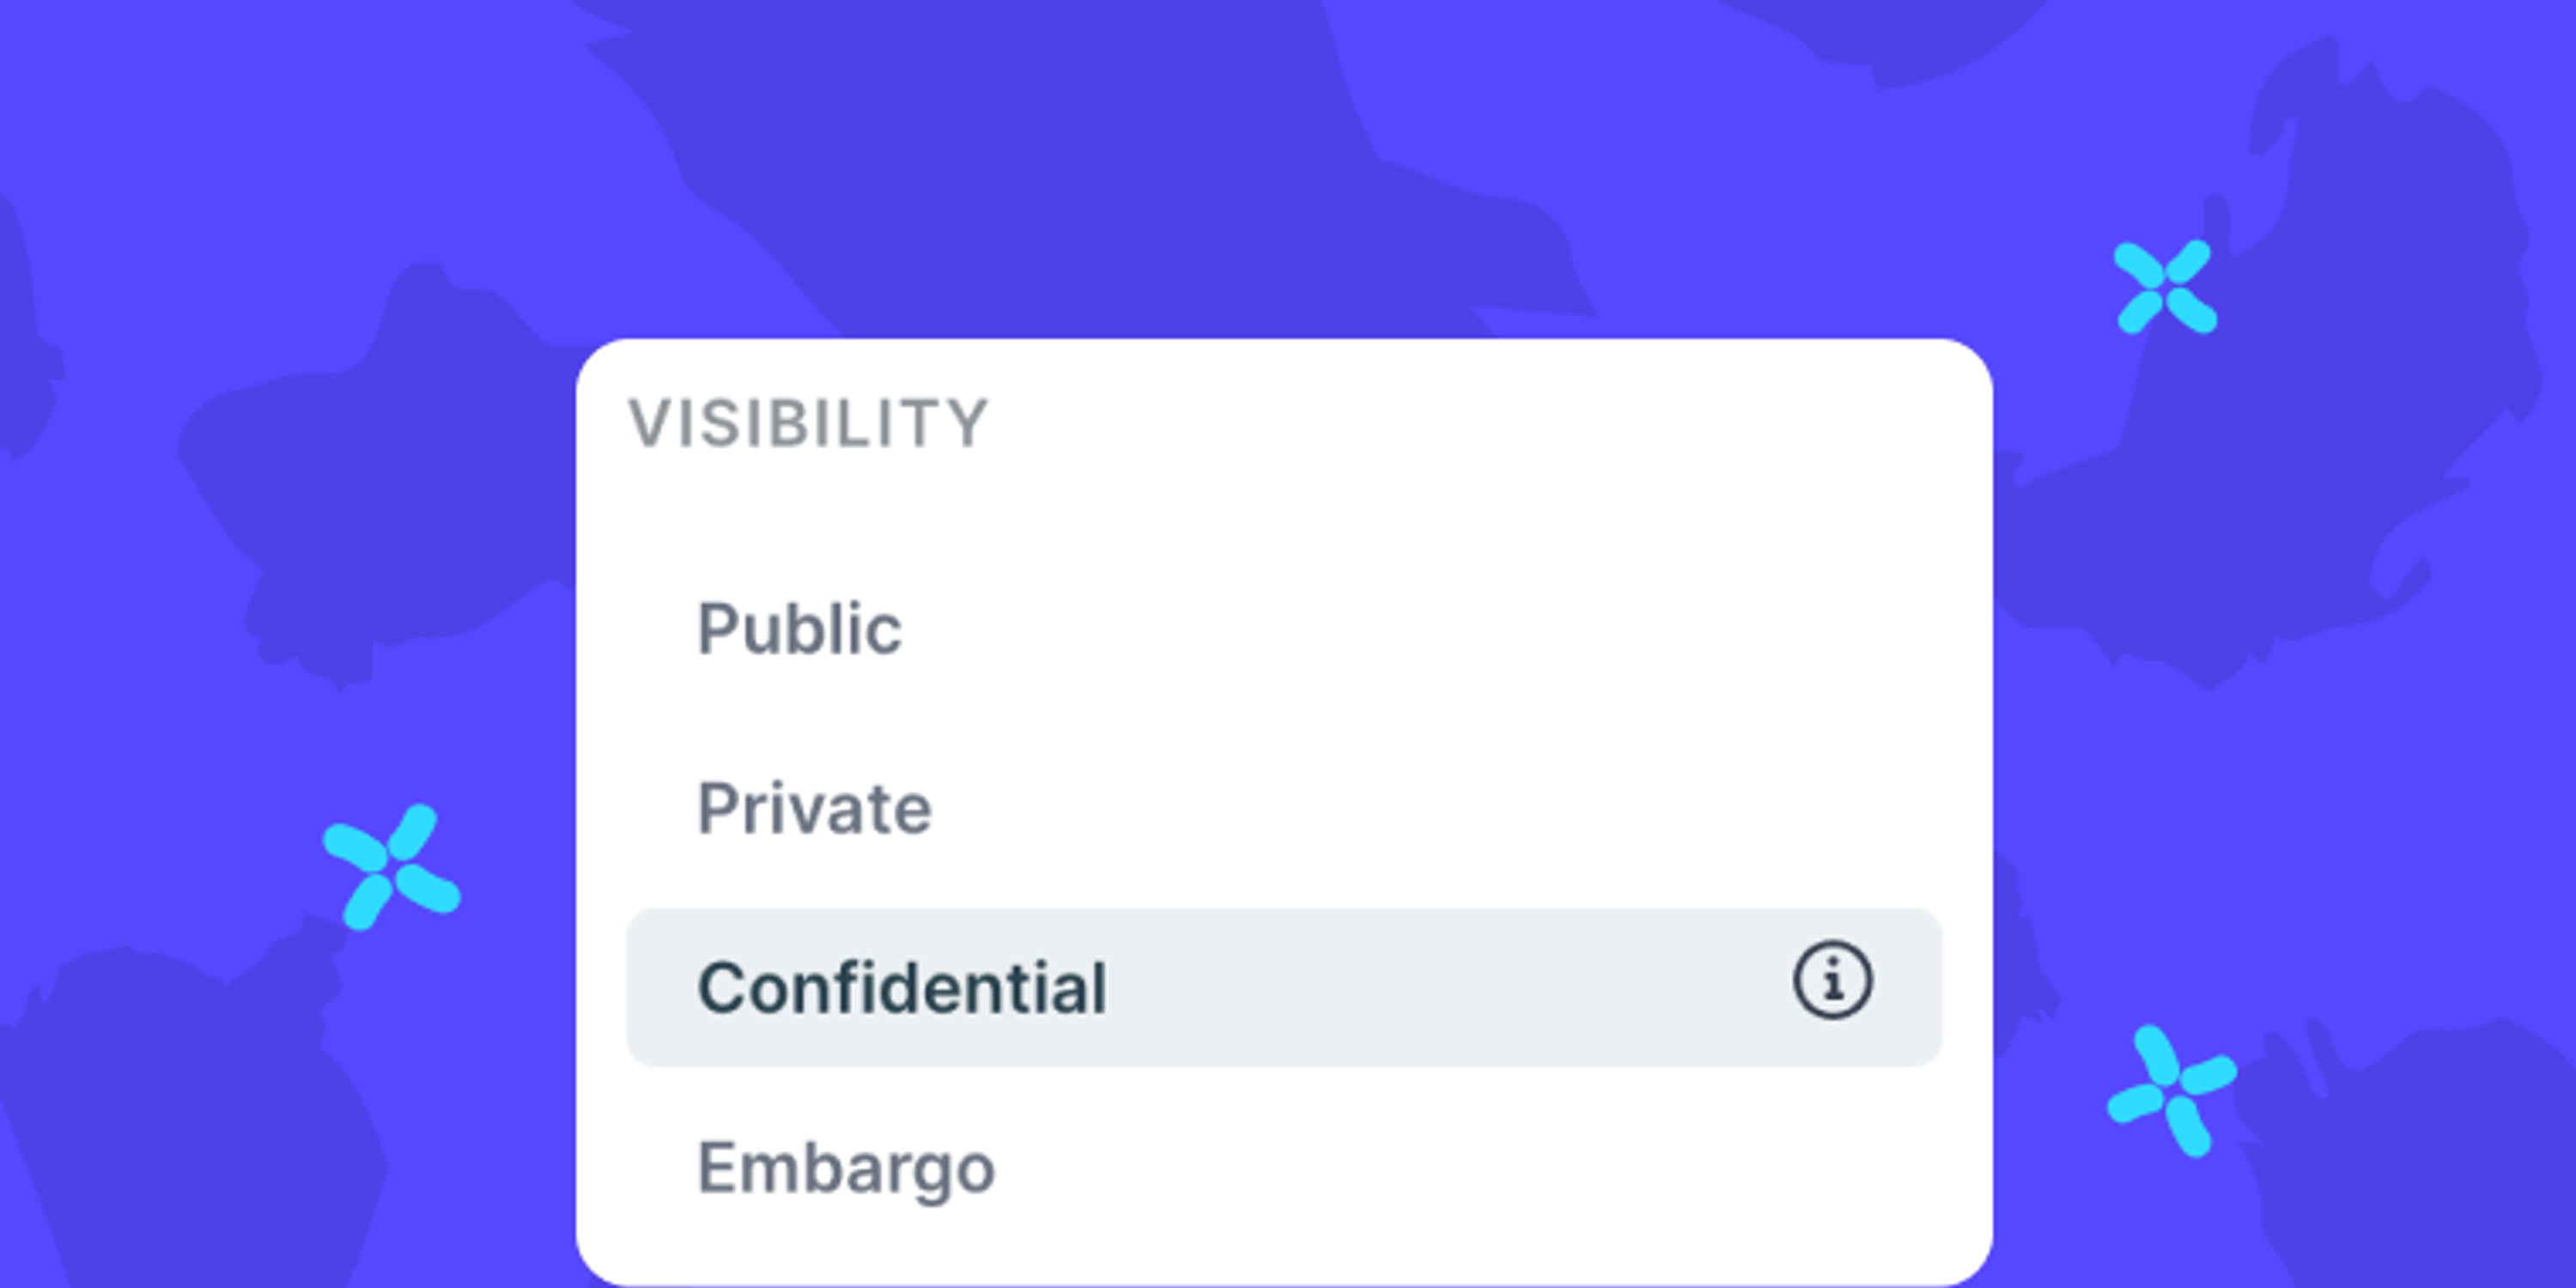Click the word Public in the list
This screenshot has width=2576, height=1288.
[799, 630]
